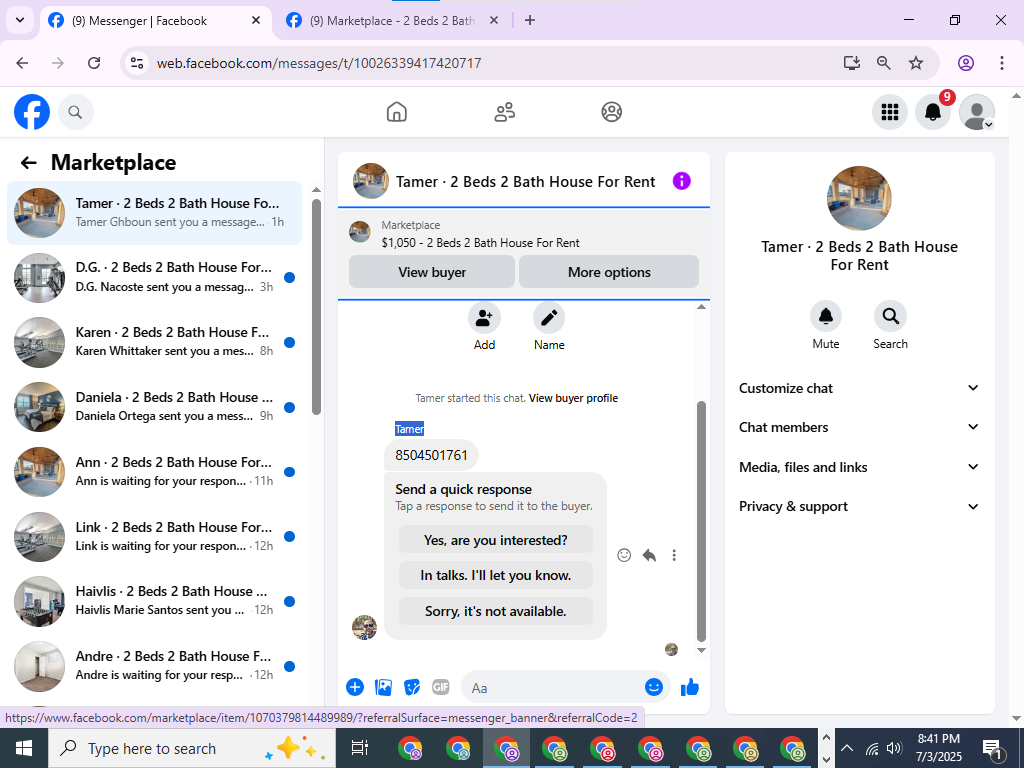Open Chrome zoom magnifier in address bar

884,63
